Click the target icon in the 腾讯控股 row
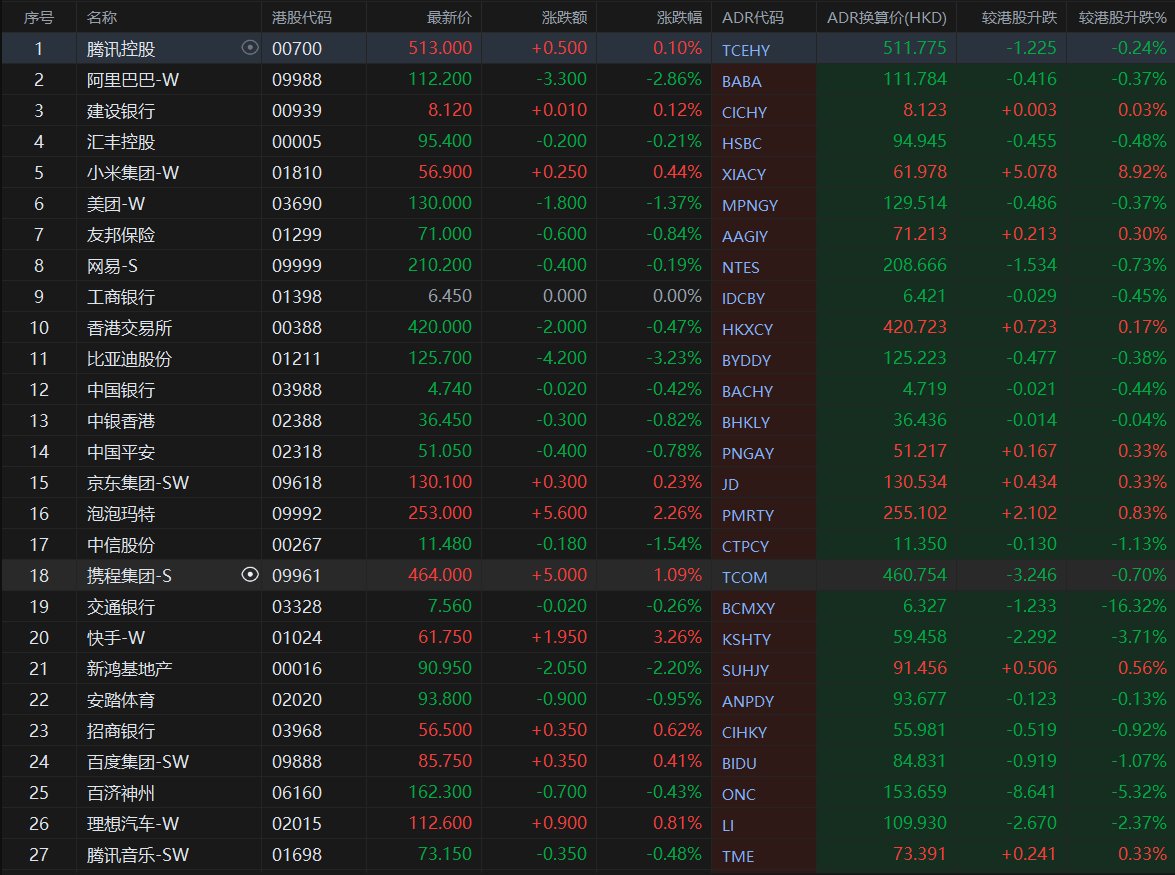 (x=250, y=48)
